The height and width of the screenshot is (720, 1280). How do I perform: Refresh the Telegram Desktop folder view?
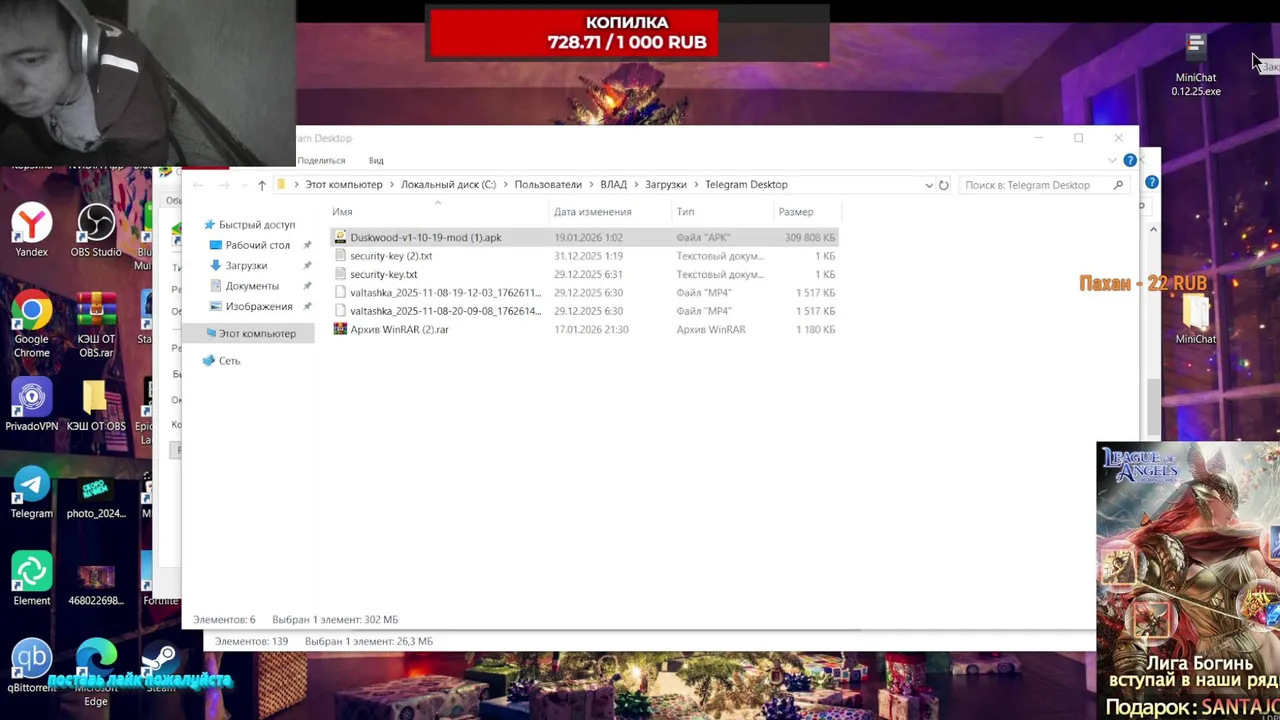point(943,185)
